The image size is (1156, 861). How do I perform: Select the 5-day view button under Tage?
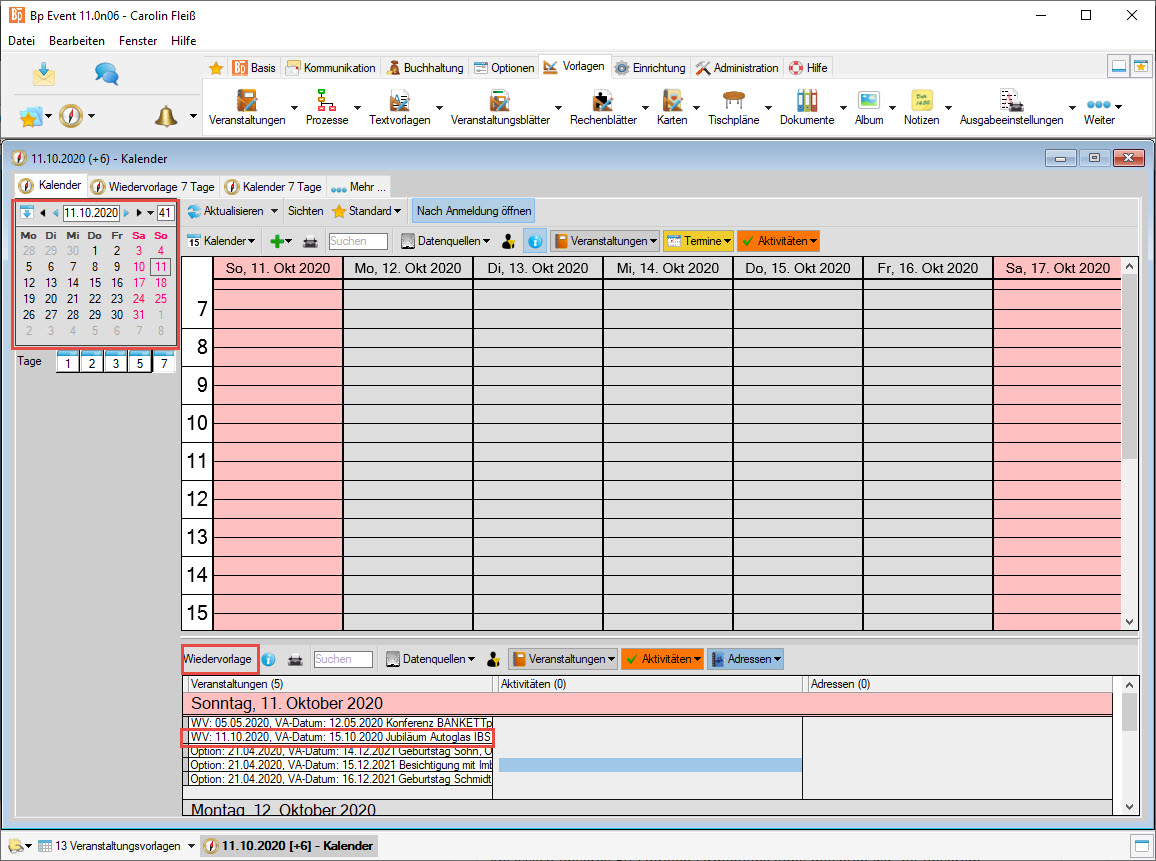coord(140,363)
